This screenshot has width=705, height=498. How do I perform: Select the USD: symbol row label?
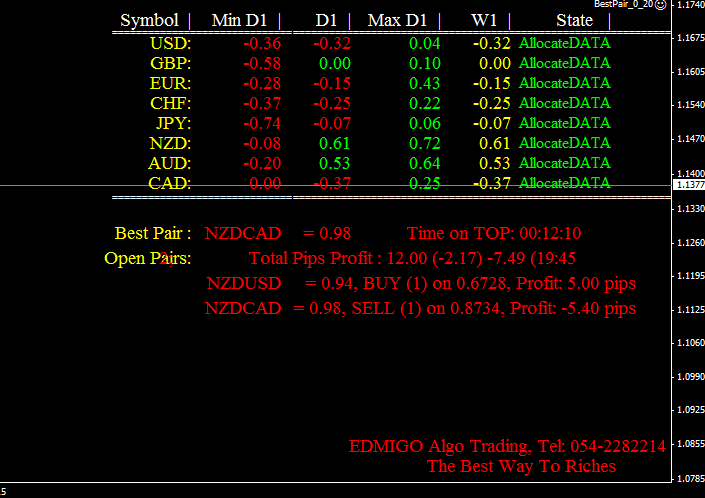(x=170, y=44)
